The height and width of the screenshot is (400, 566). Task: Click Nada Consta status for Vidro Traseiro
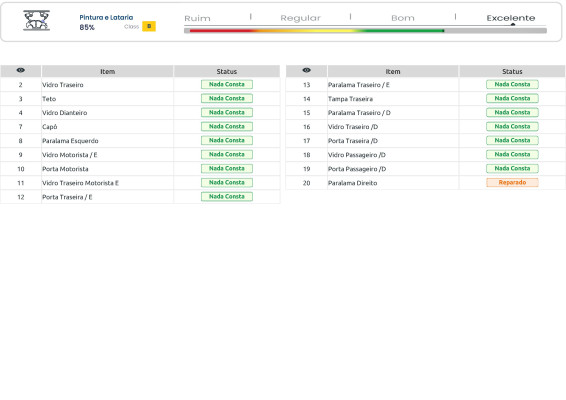(227, 84)
